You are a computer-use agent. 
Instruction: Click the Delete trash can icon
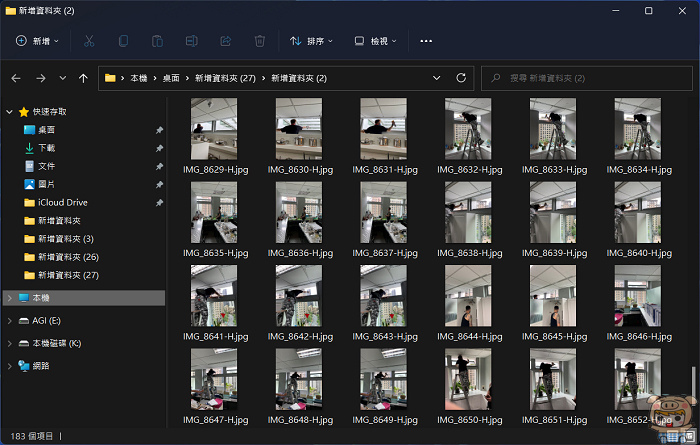tap(259, 41)
